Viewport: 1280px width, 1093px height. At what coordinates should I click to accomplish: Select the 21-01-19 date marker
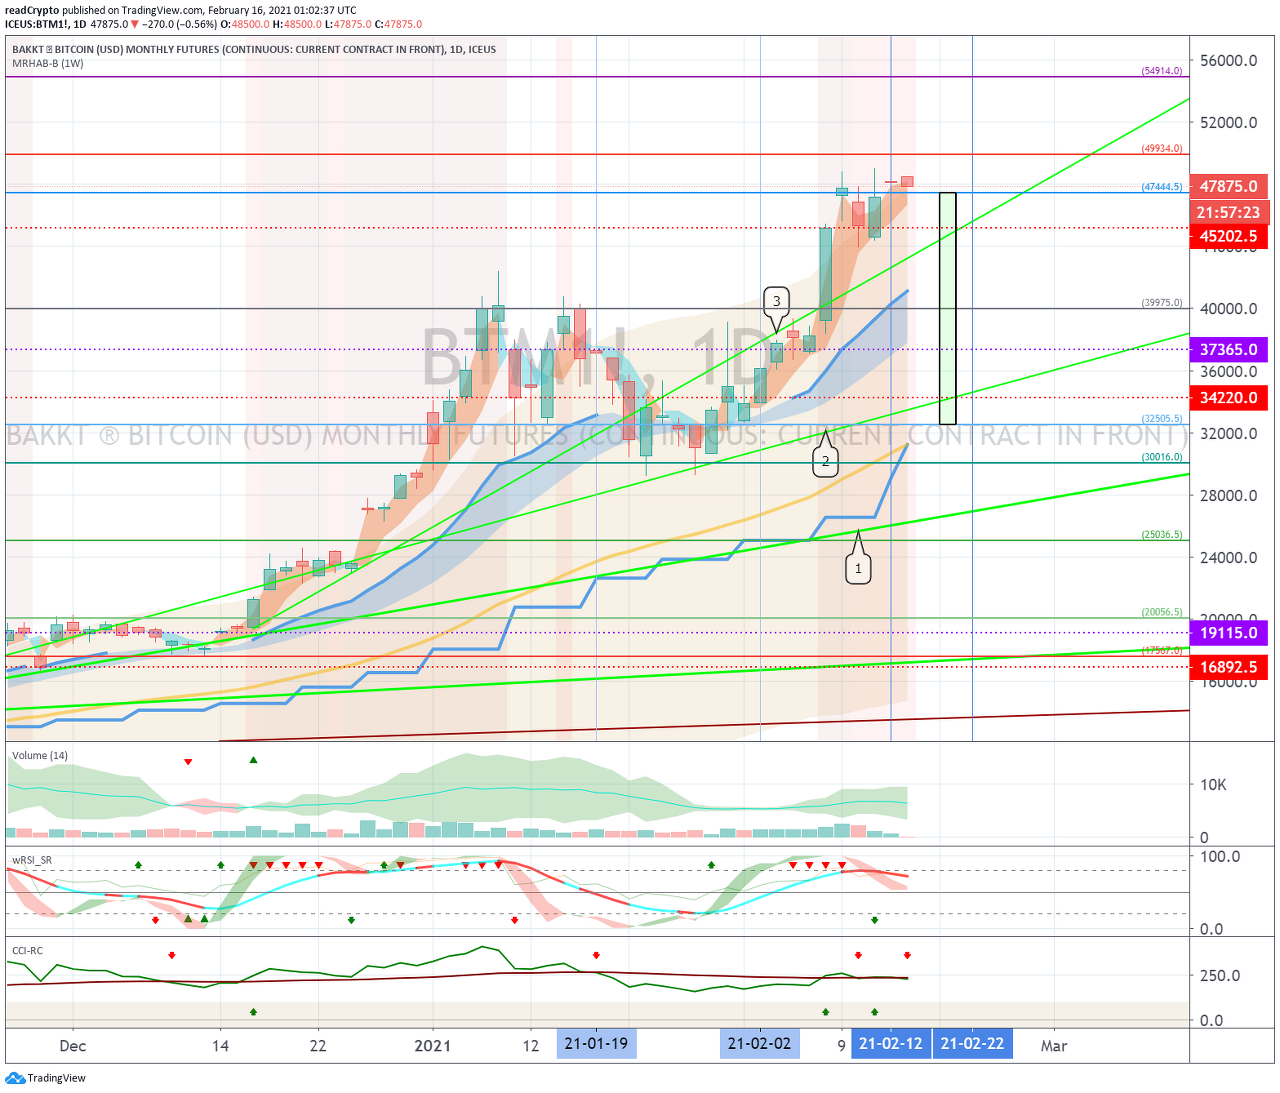596,1044
